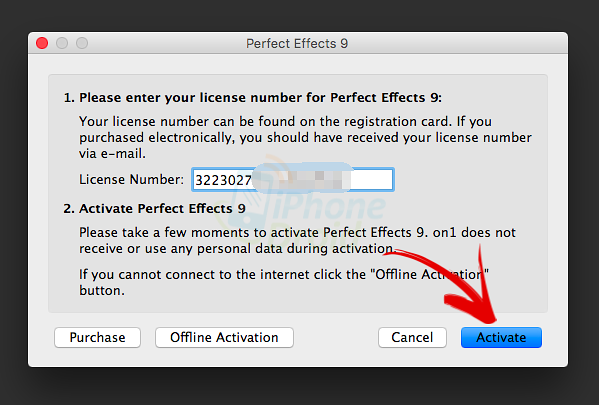
Task: Cancel the activation dialog
Action: (412, 337)
